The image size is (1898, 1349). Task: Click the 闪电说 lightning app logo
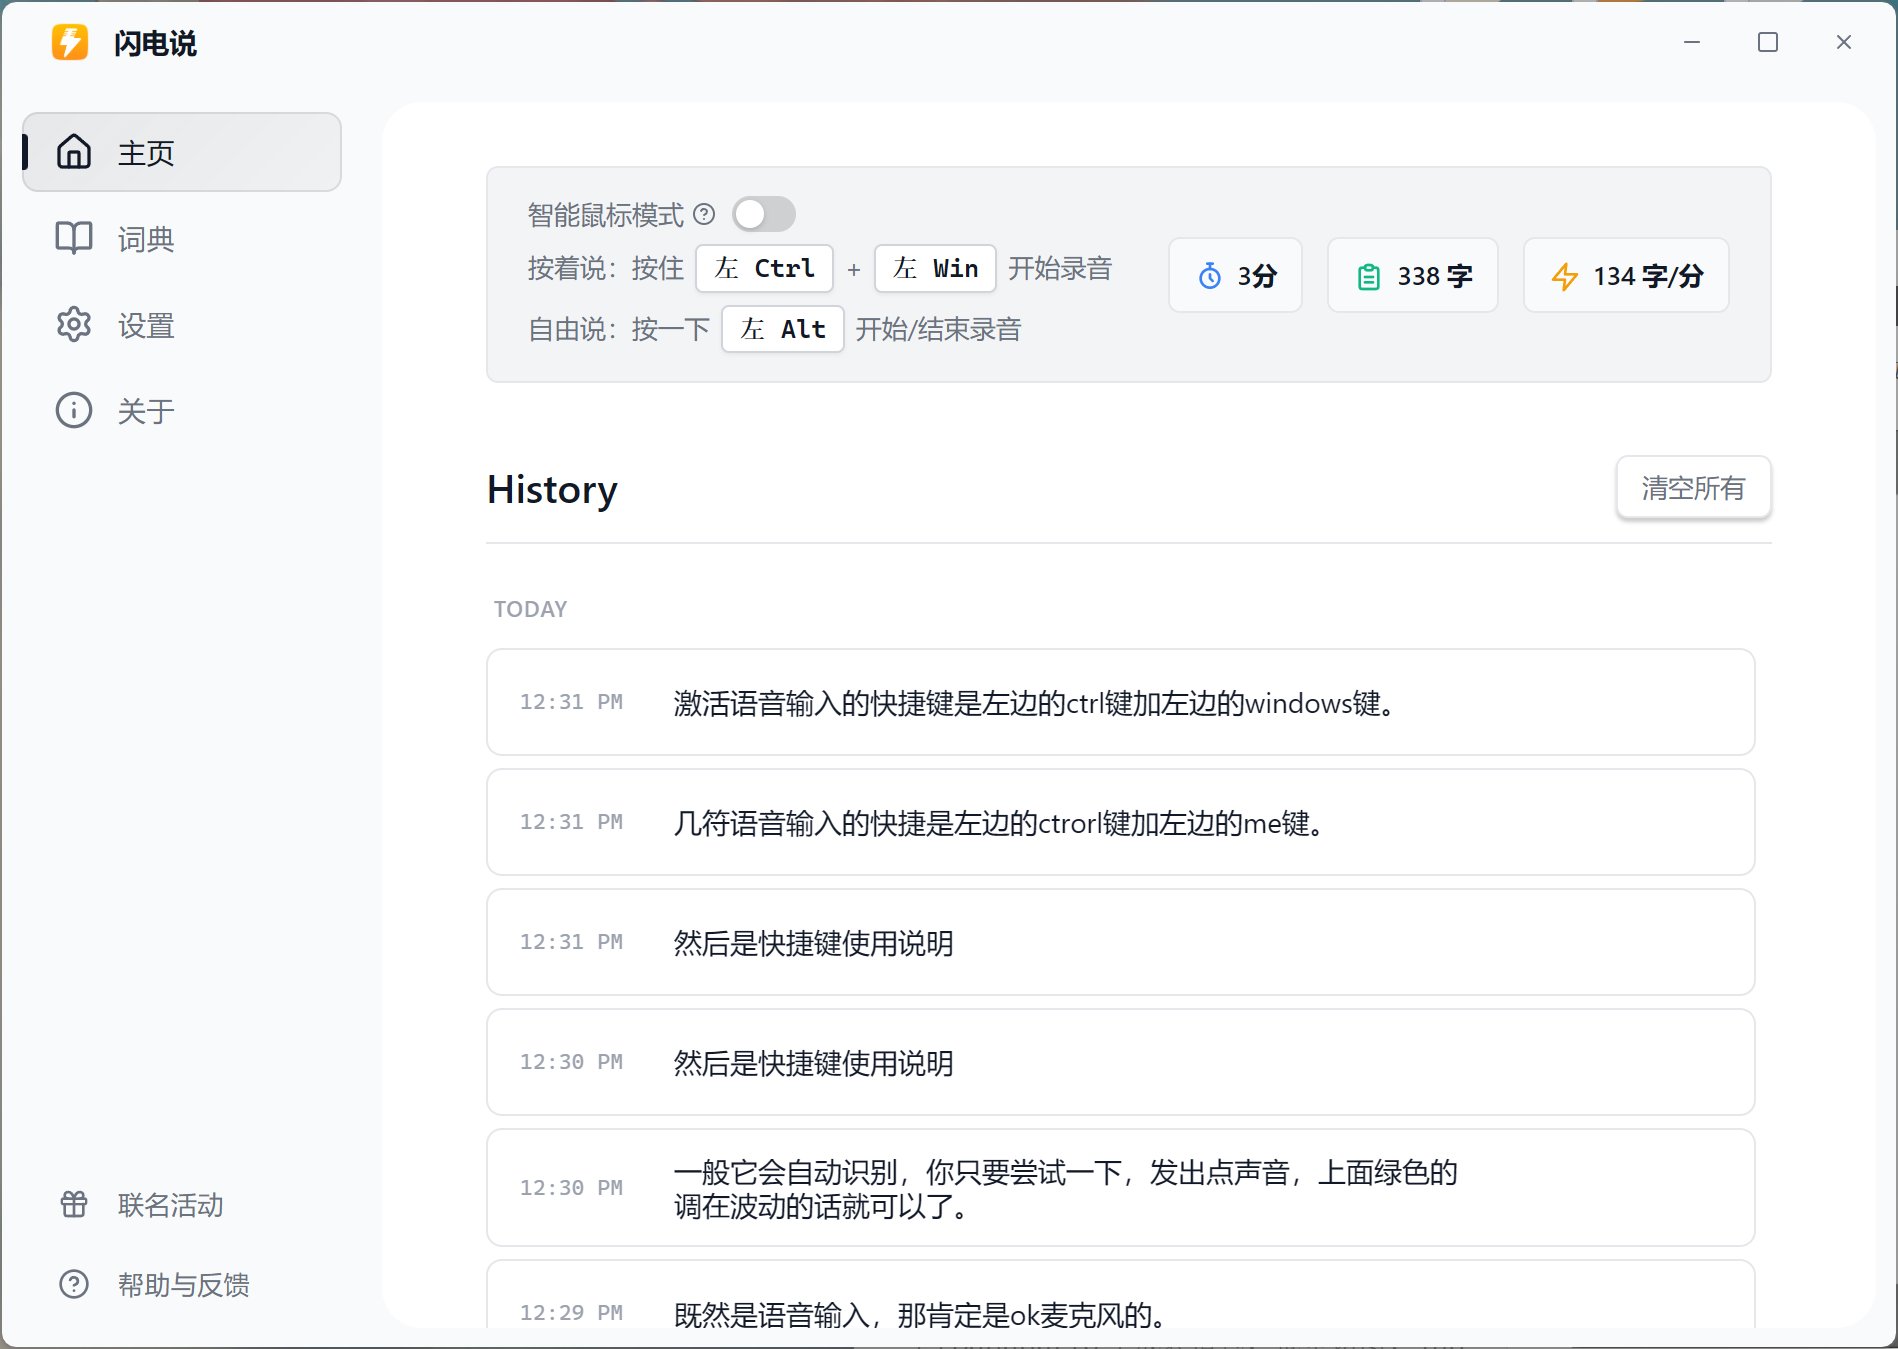(70, 43)
